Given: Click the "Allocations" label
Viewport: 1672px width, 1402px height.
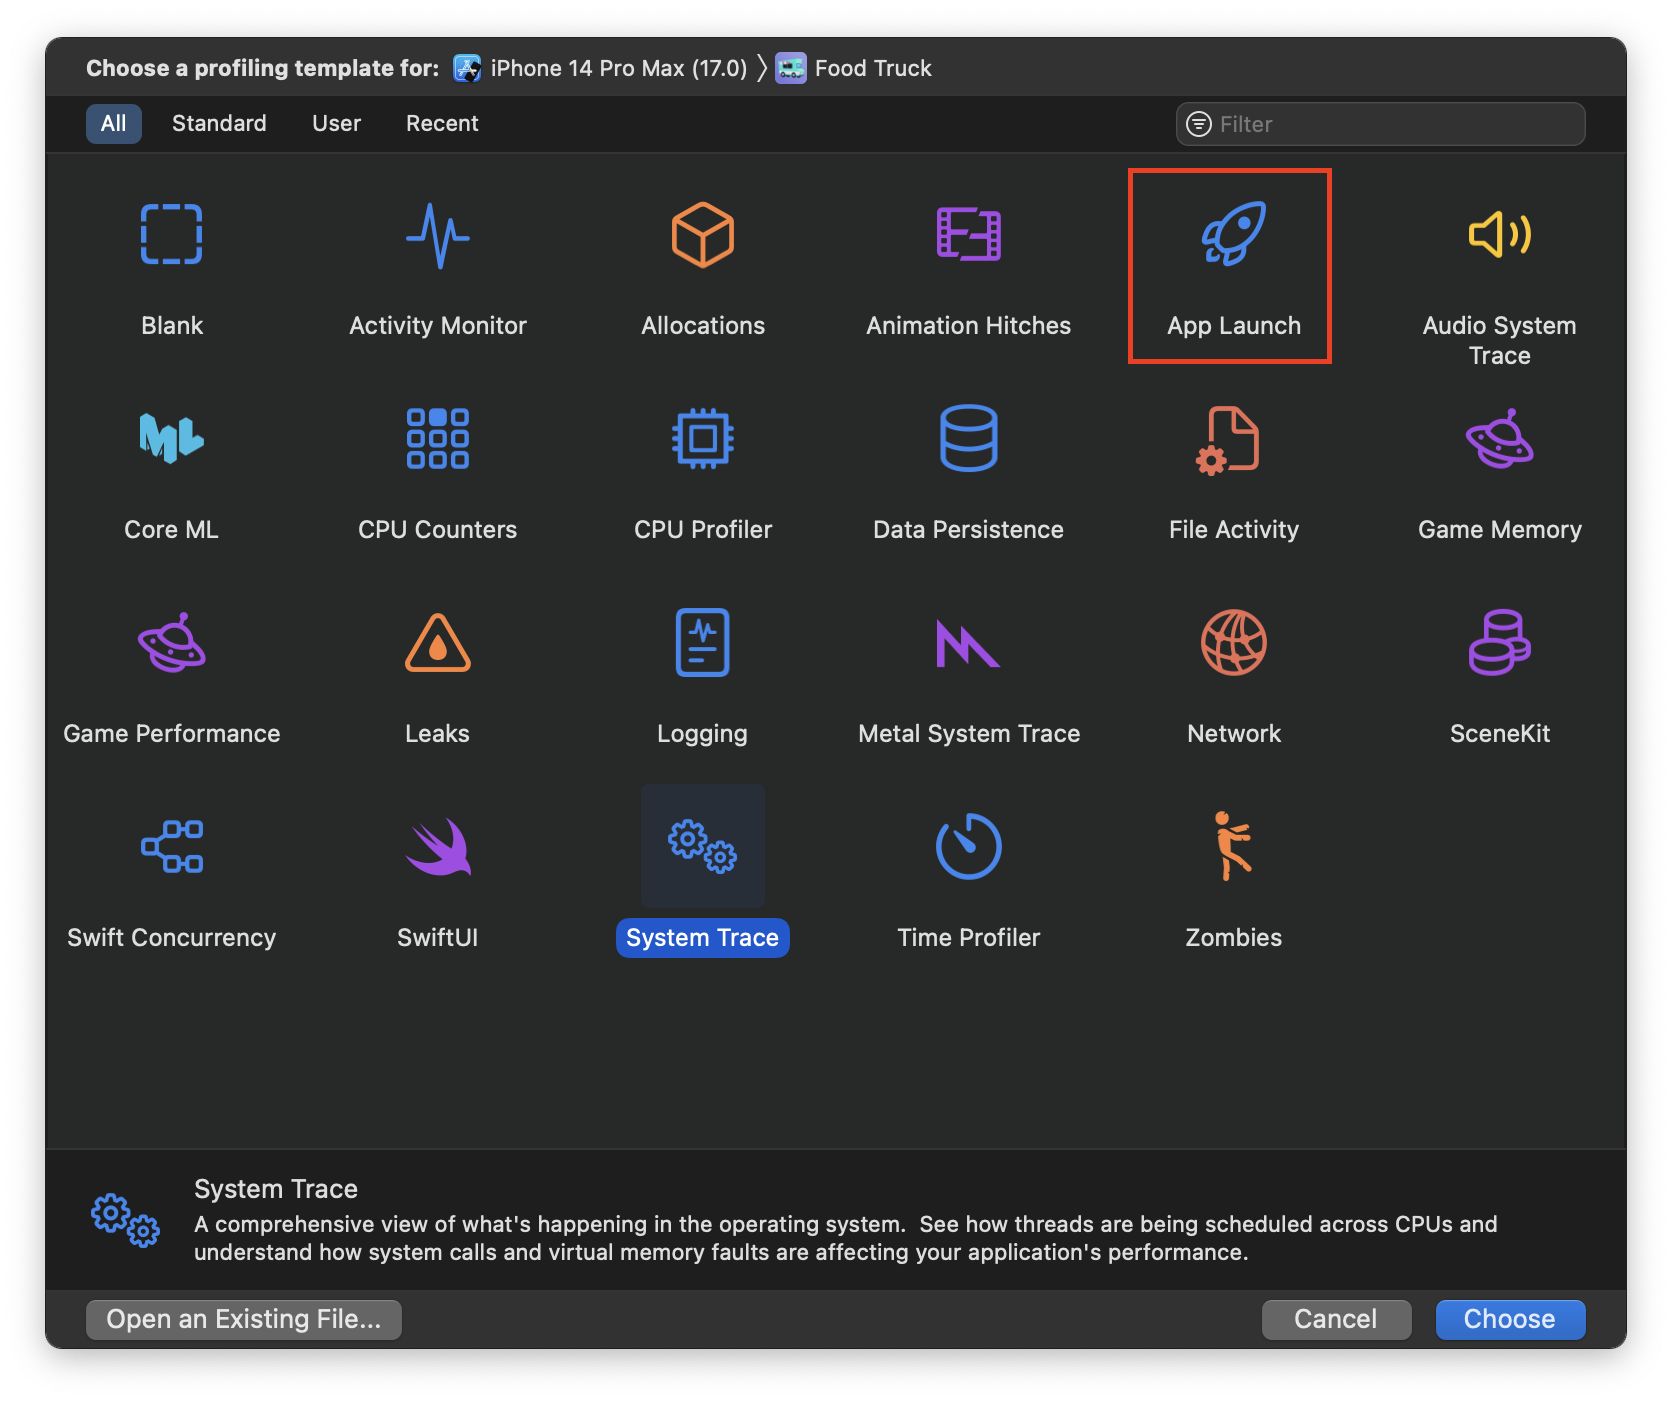Looking at the screenshot, I should click(703, 326).
